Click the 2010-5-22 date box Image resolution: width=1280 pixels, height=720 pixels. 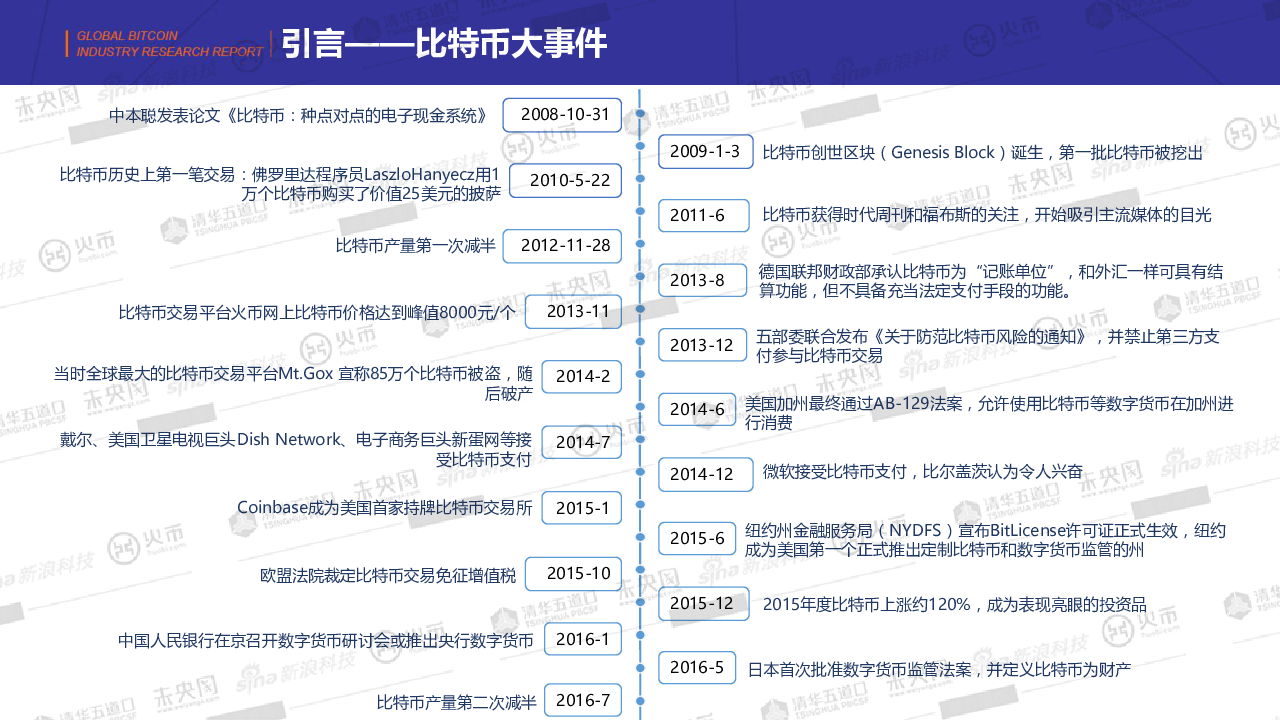pos(566,181)
